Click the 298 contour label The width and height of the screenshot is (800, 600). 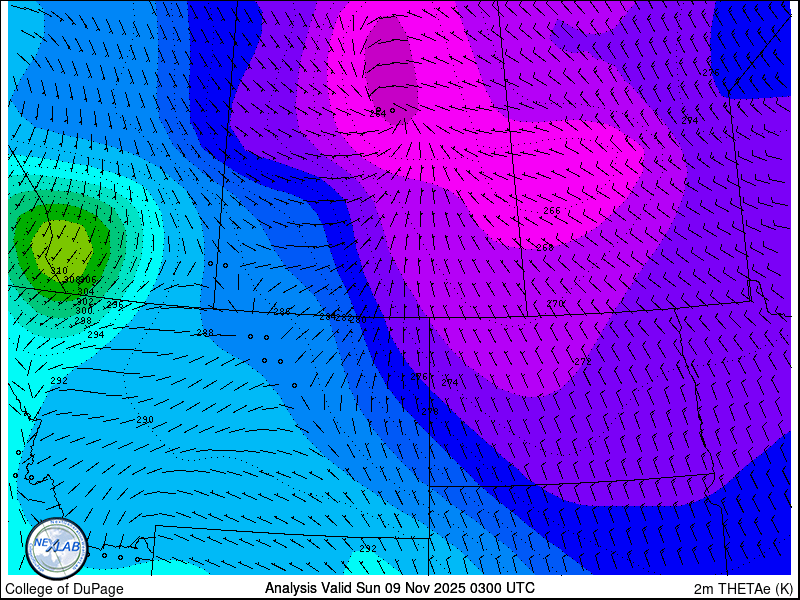pos(83,321)
